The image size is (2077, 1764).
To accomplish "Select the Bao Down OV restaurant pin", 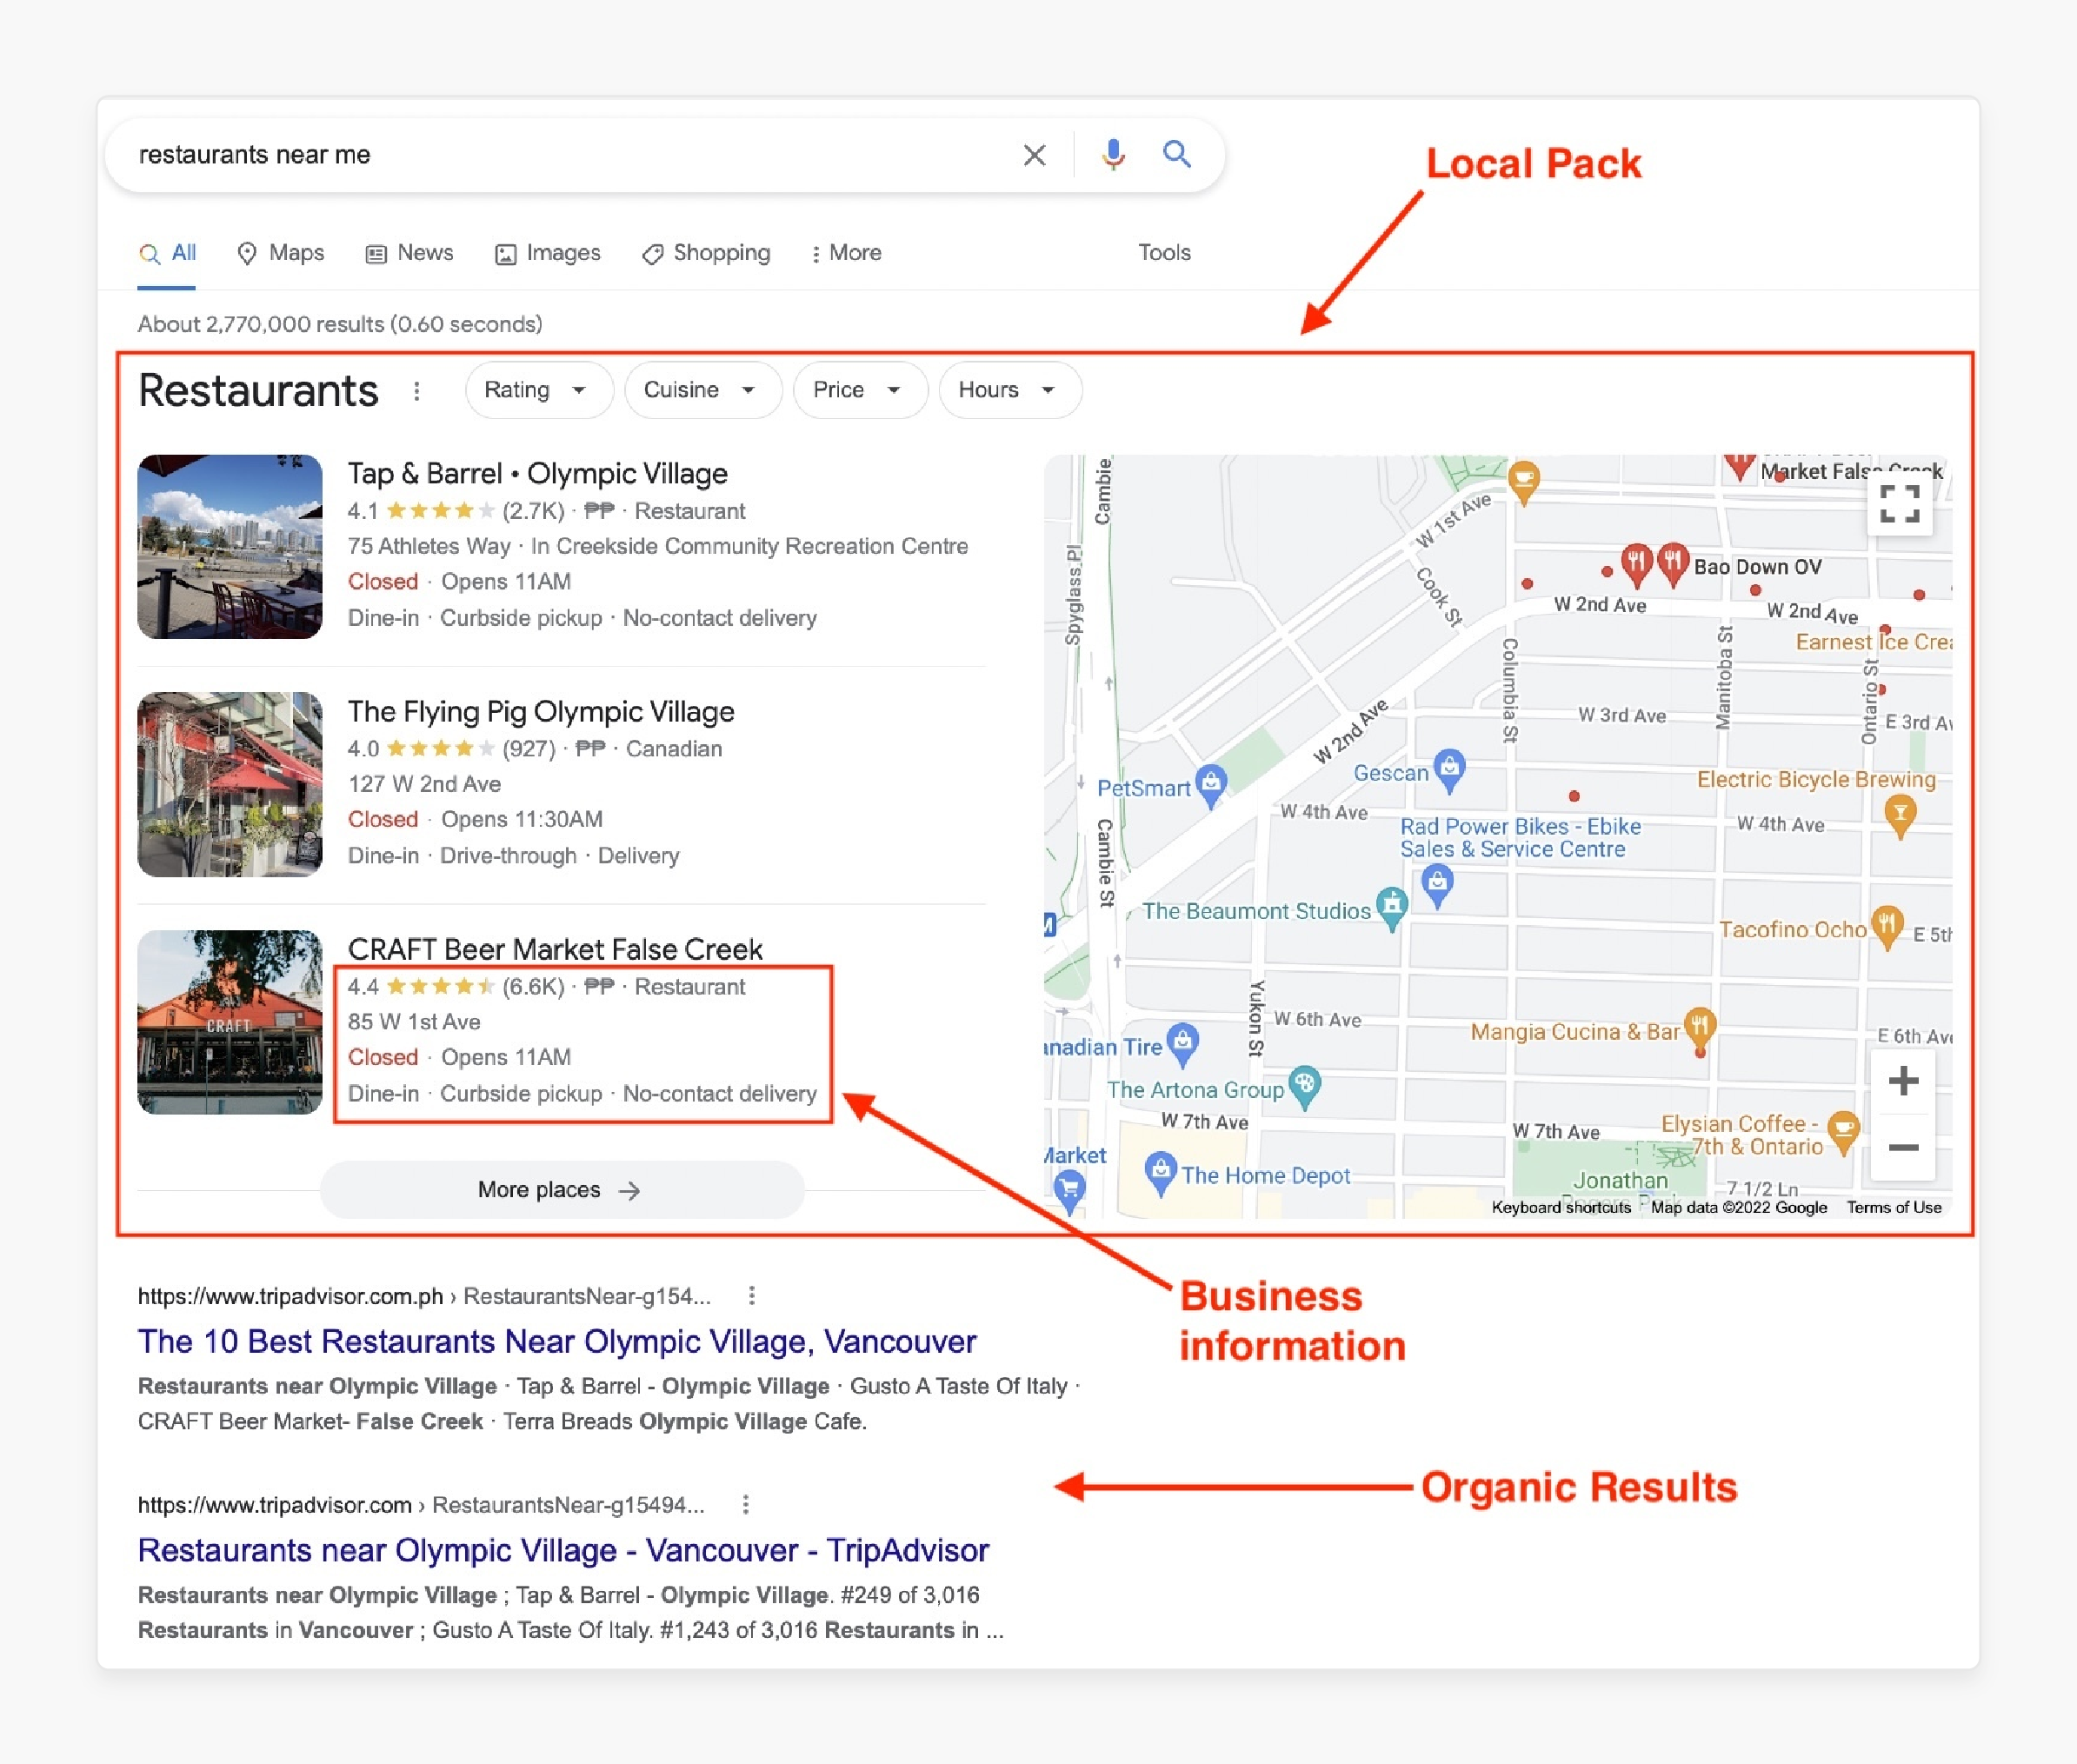I will coord(1673,563).
